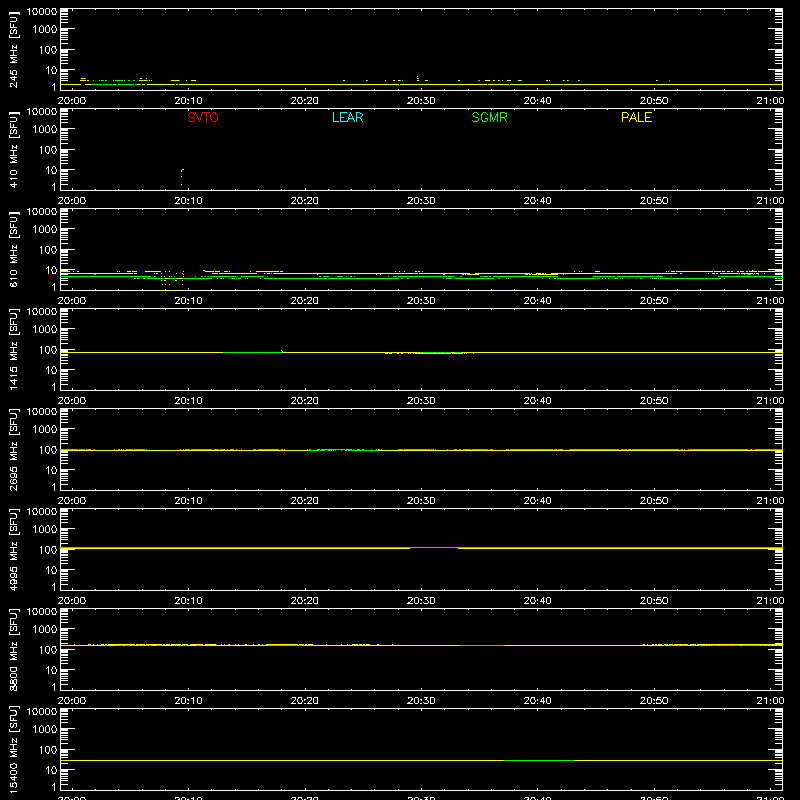Screen dimensions: 800x800
Task: Click 21:00 tick under the 8800 MHz plot
Action: point(770,701)
